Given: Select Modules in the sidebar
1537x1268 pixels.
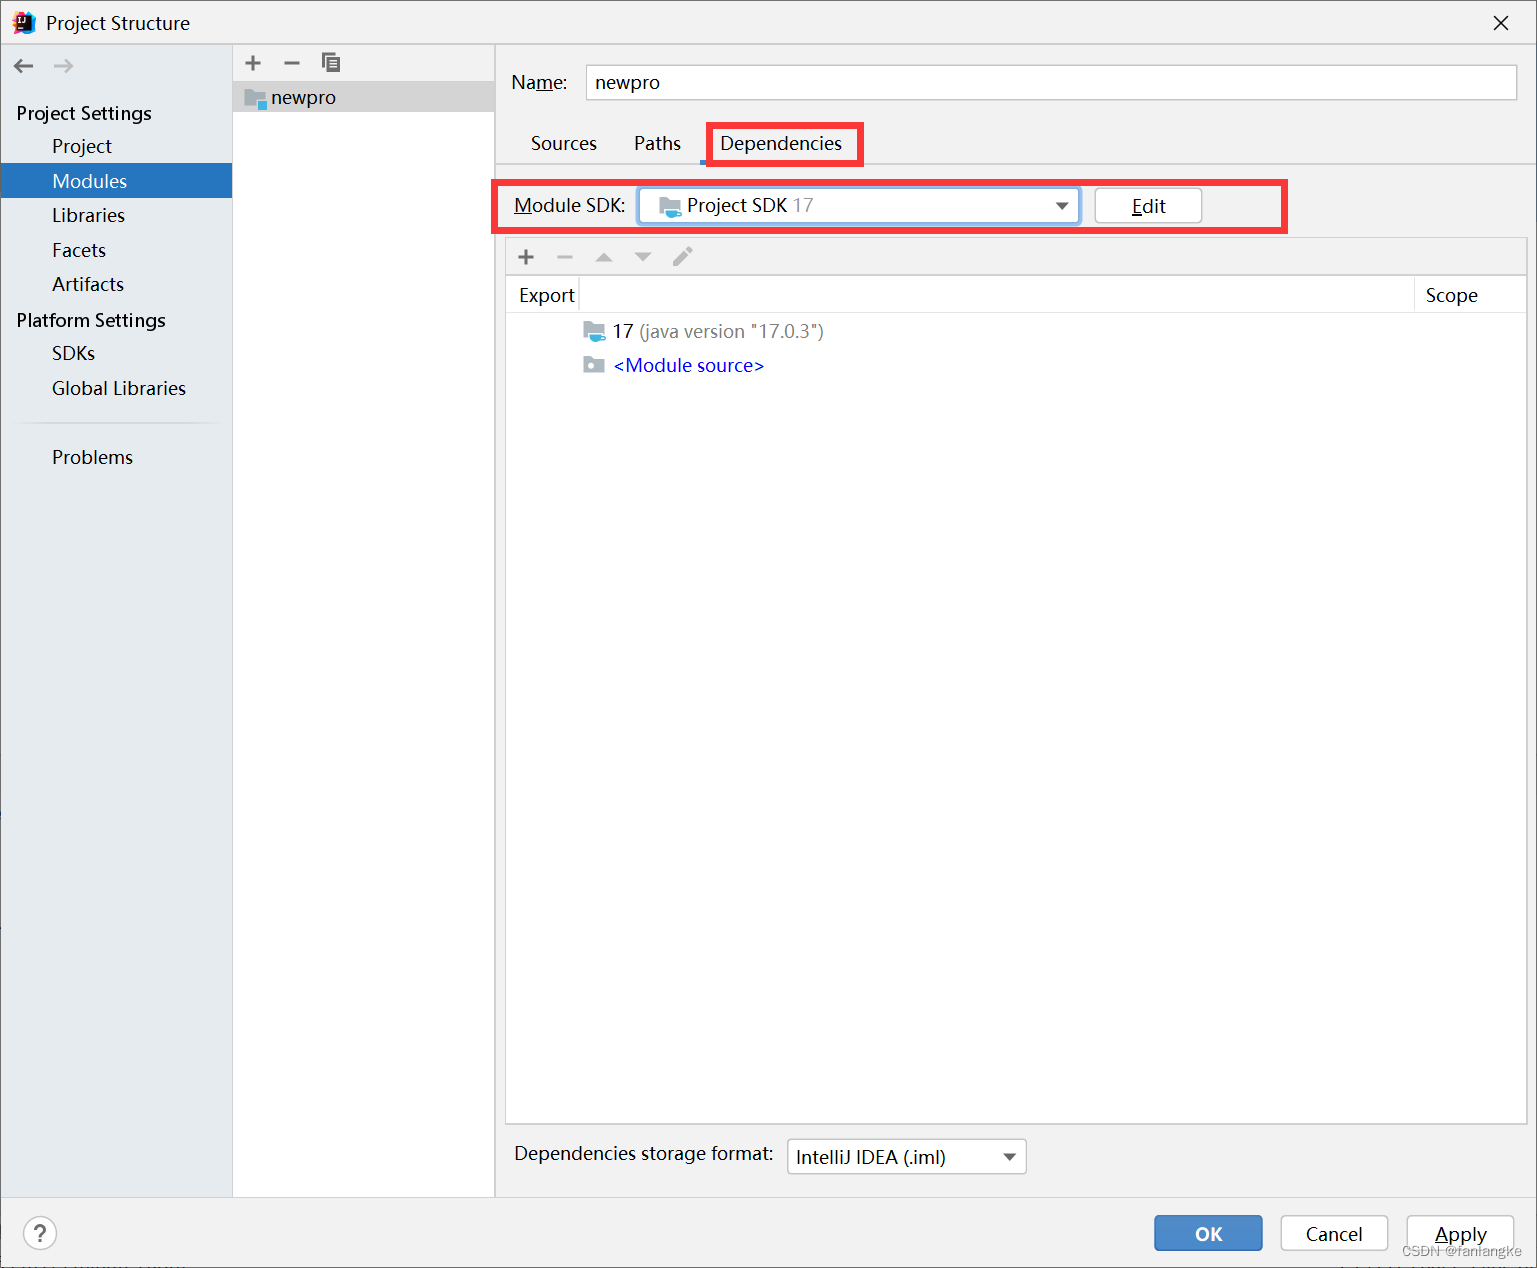Looking at the screenshot, I should (x=116, y=181).
